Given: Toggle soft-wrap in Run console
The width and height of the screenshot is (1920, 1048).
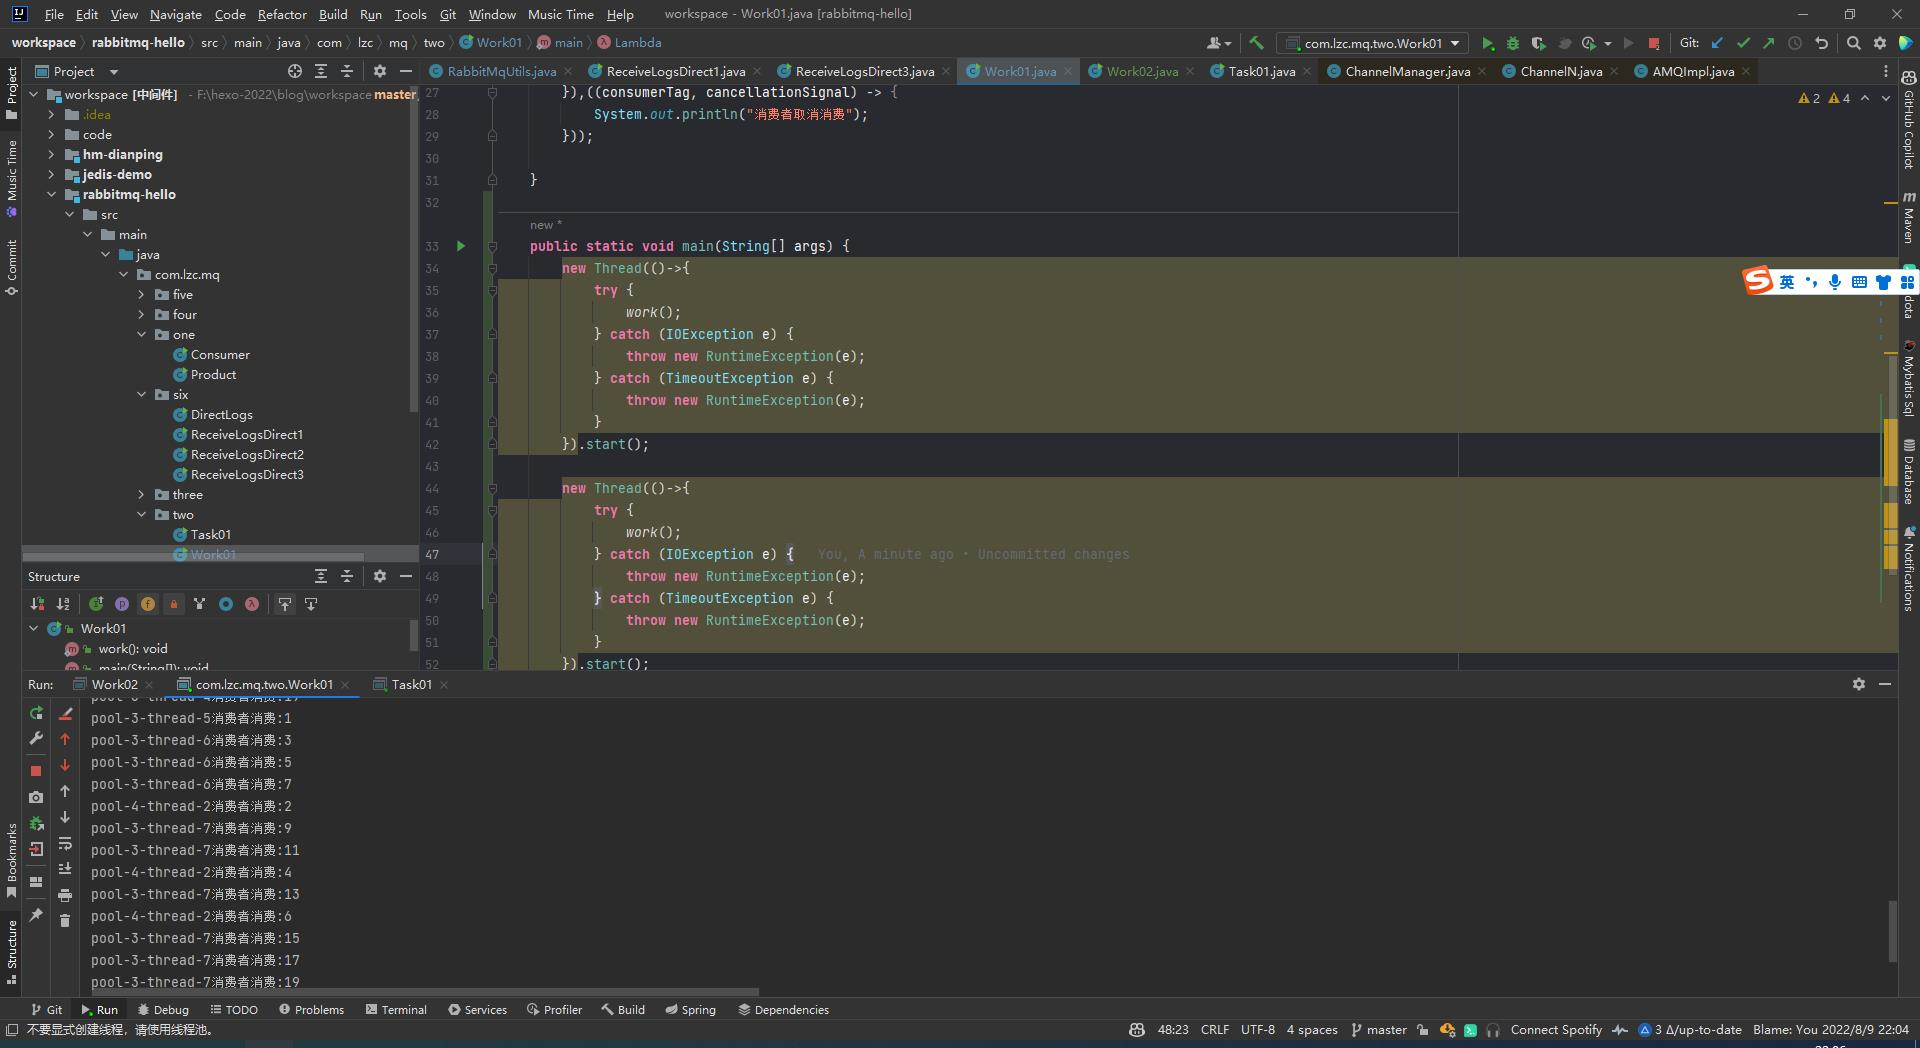Looking at the screenshot, I should 65,843.
